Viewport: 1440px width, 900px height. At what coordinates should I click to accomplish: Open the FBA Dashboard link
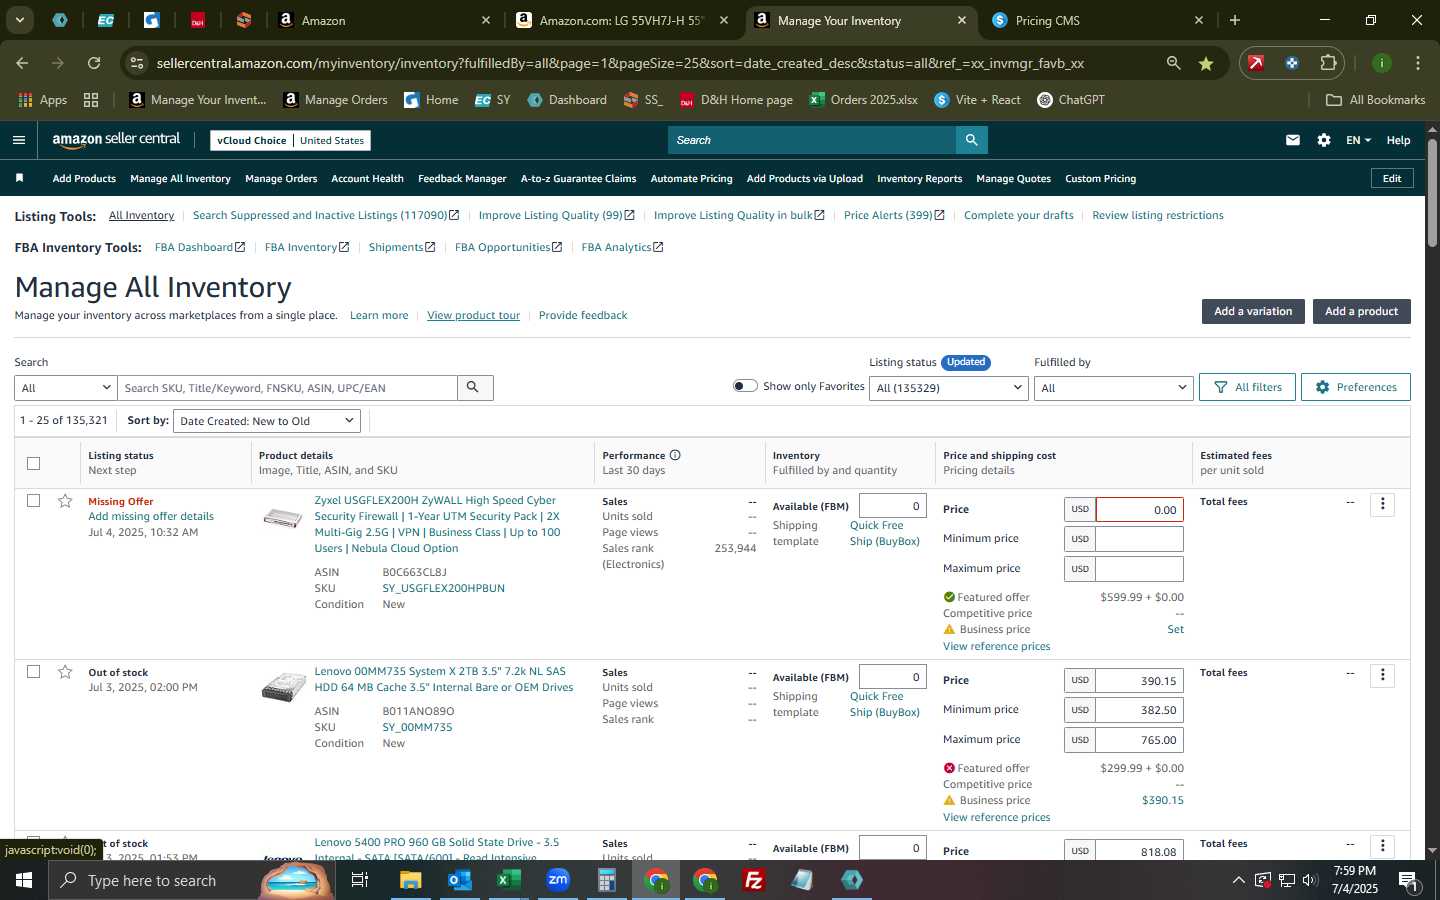coord(200,247)
